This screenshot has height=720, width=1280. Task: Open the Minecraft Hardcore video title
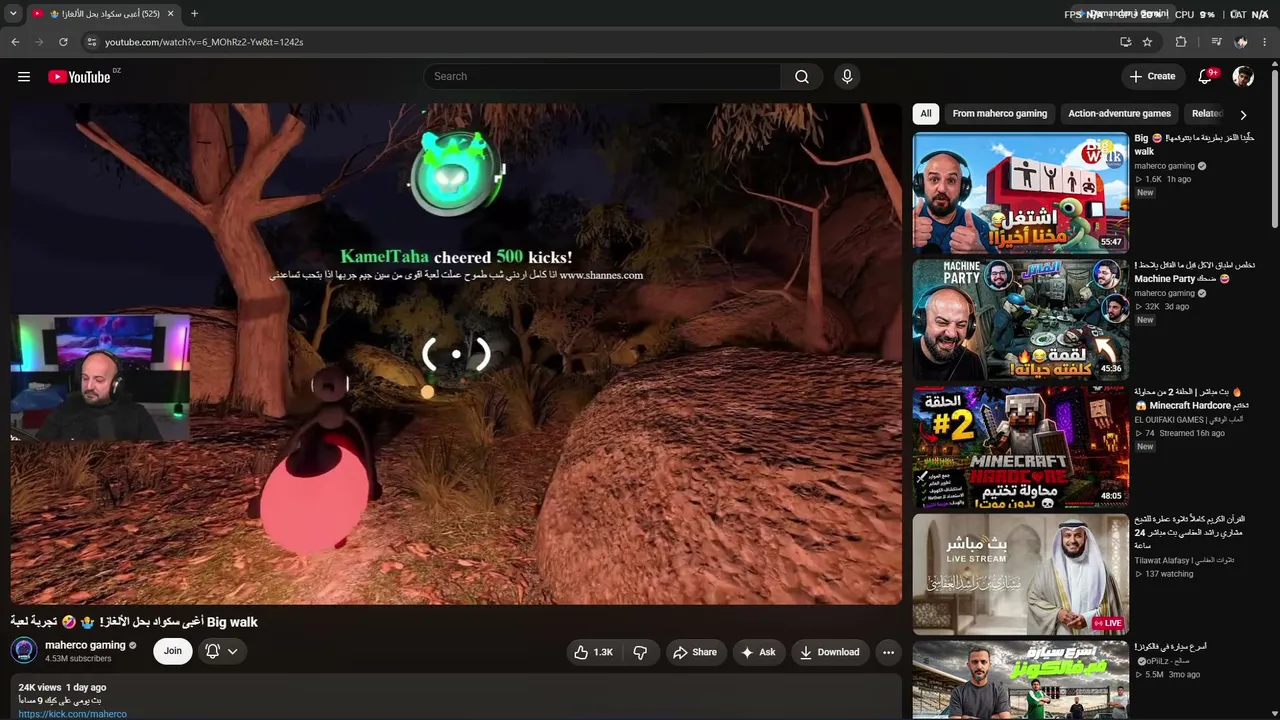1191,399
